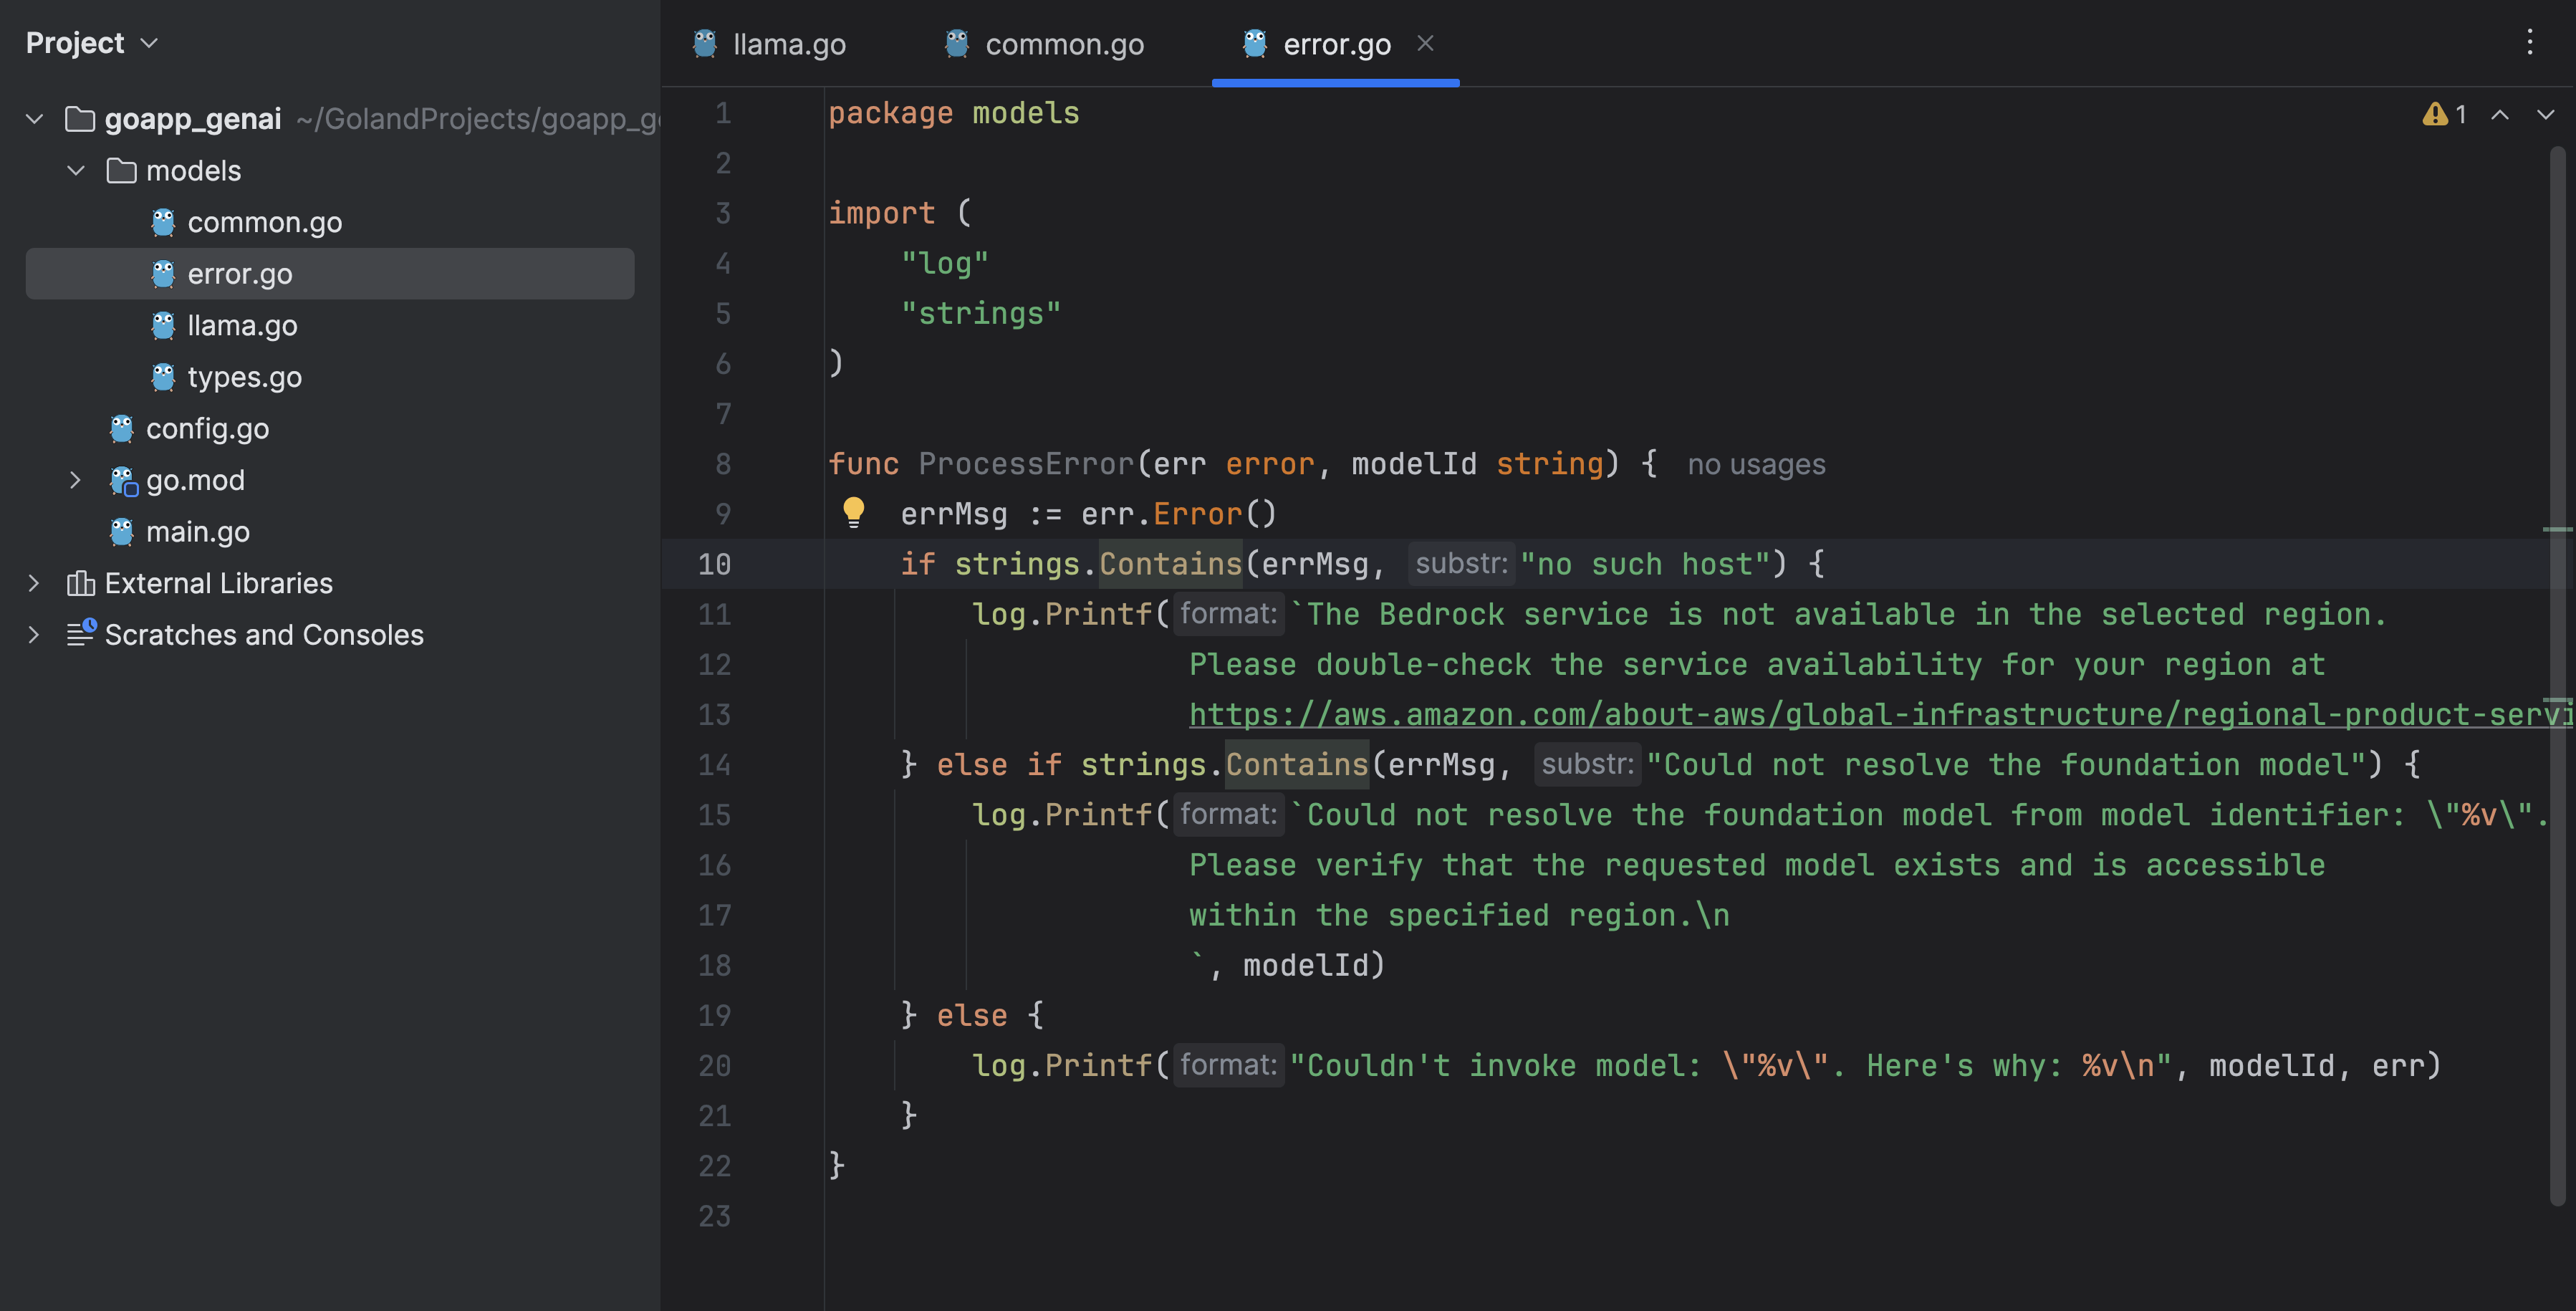Close the error.go tab
The image size is (2576, 1311).
pyautogui.click(x=1425, y=43)
